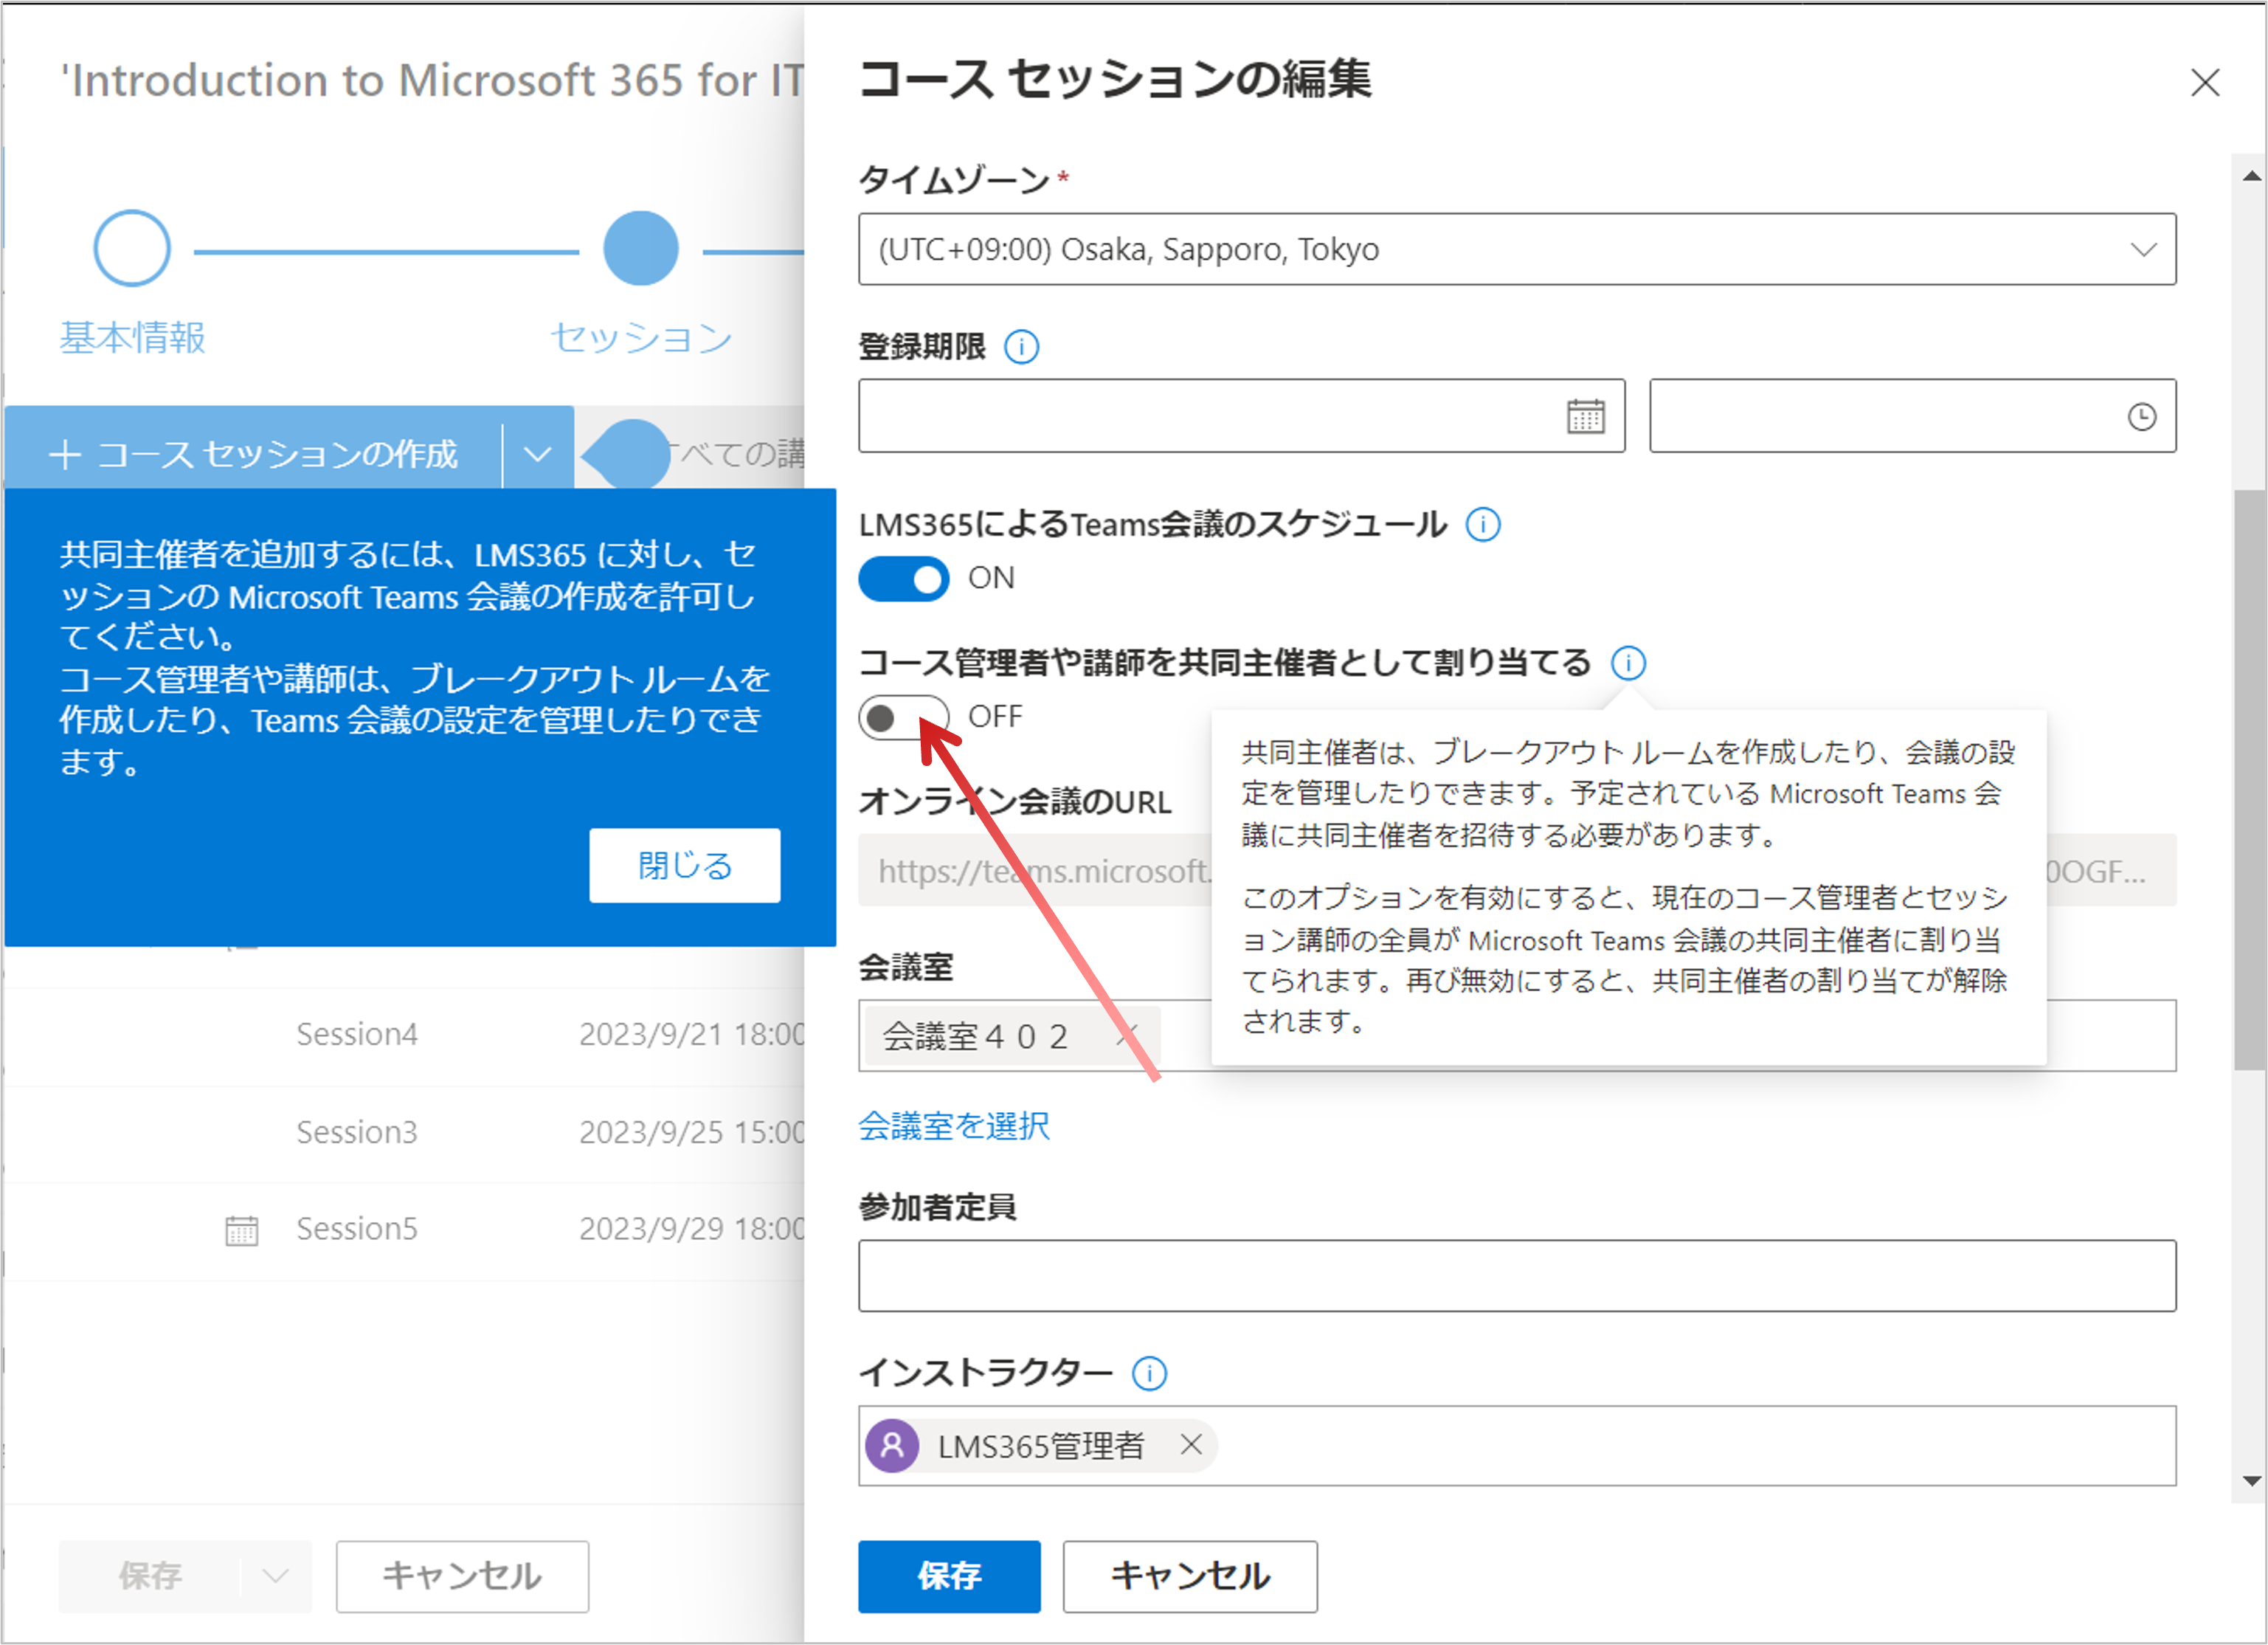The image size is (2268, 1645).
Task: Click the 登録期限 info icon
Action: point(1021,348)
